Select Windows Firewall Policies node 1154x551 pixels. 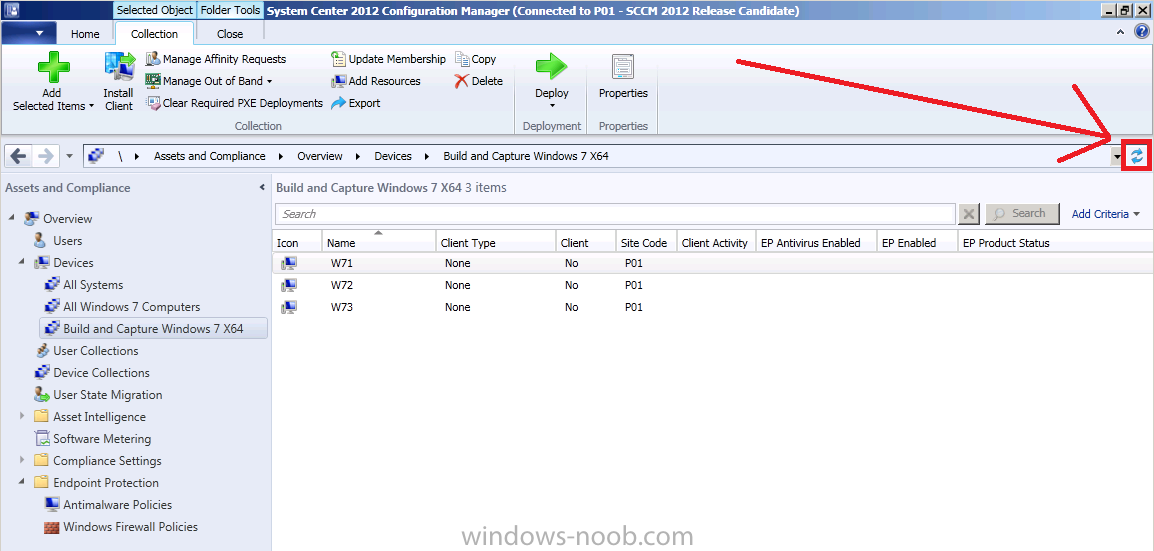130,527
